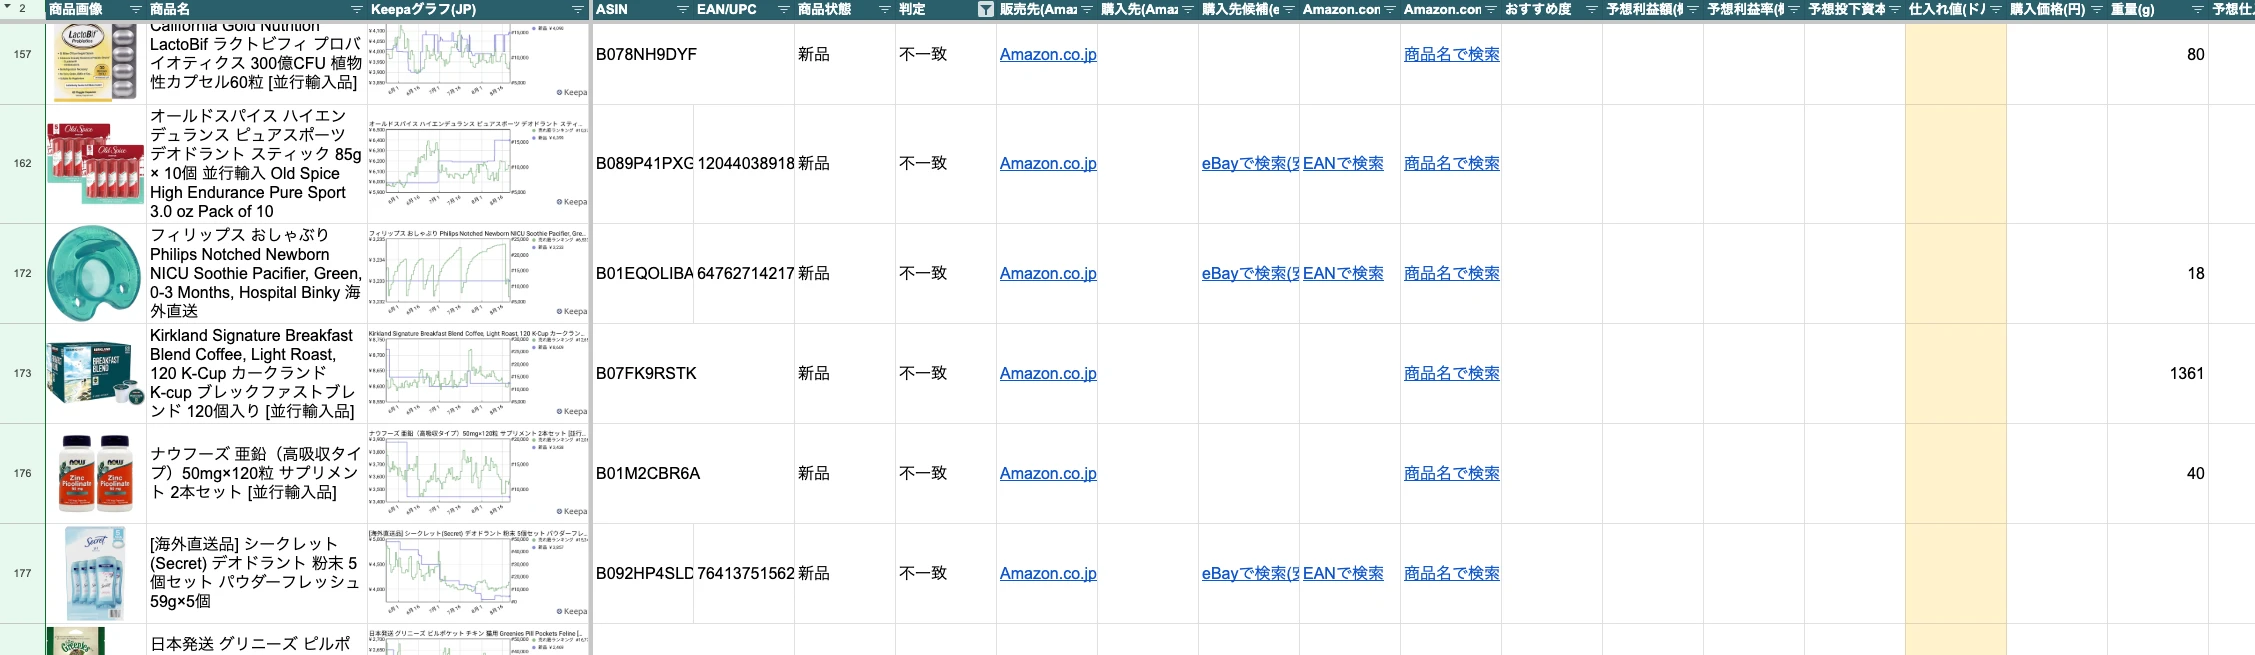Click 商品名で検索 link in row 157
The width and height of the screenshot is (2255, 655).
pyautogui.click(x=1451, y=54)
